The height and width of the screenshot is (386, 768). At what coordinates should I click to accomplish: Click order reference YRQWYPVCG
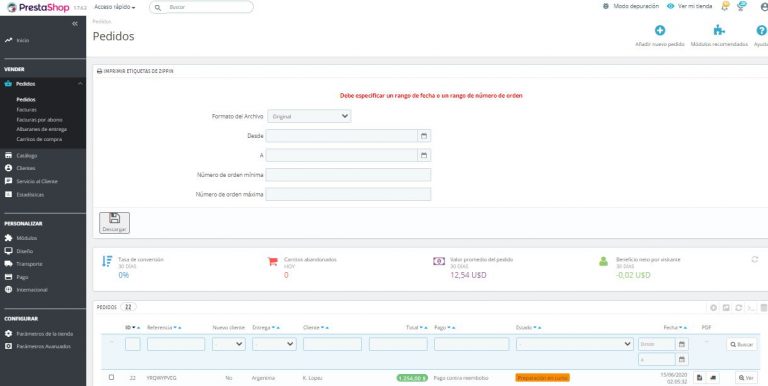point(161,378)
